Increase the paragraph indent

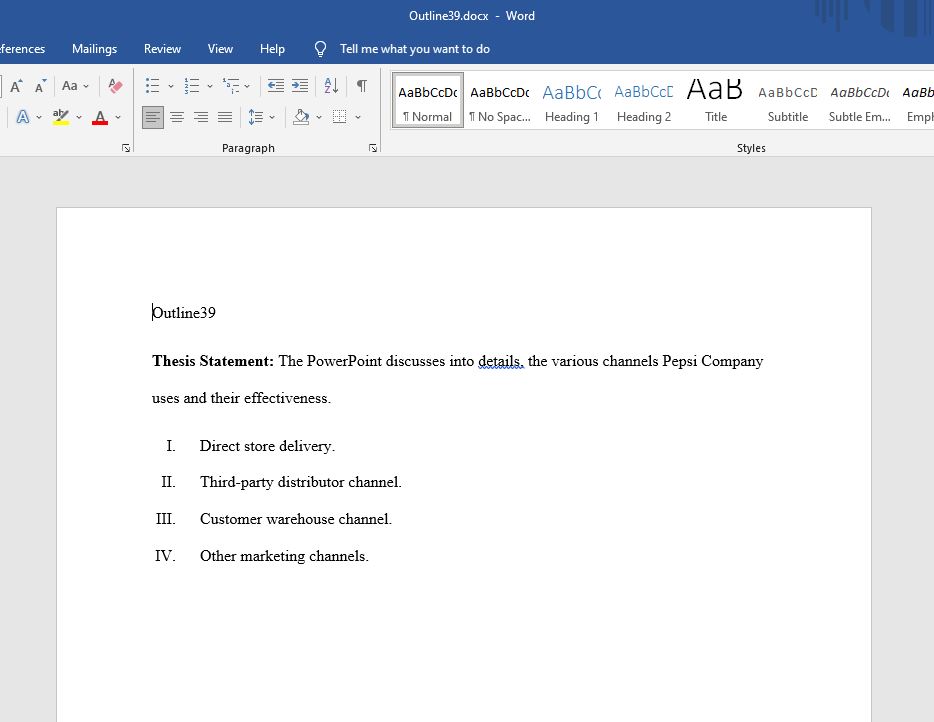tap(300, 86)
